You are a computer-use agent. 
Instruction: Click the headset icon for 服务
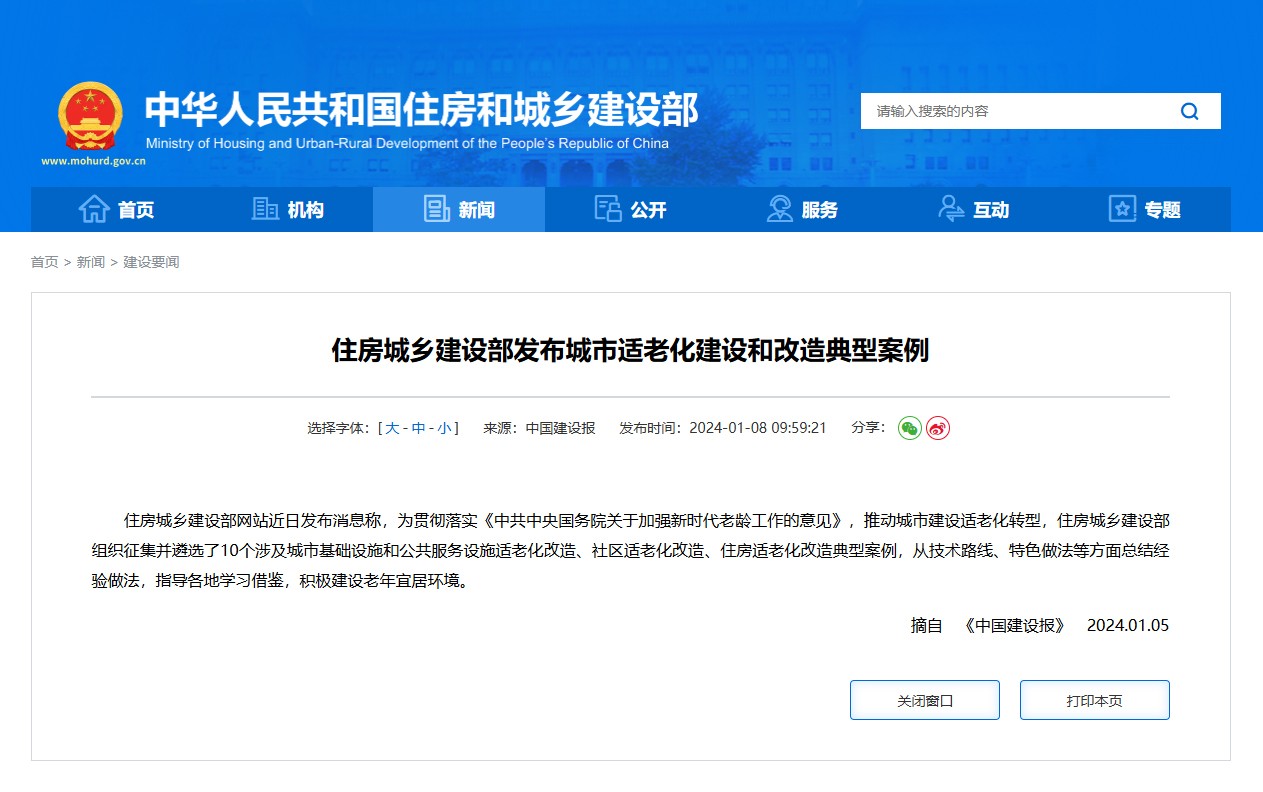click(779, 209)
